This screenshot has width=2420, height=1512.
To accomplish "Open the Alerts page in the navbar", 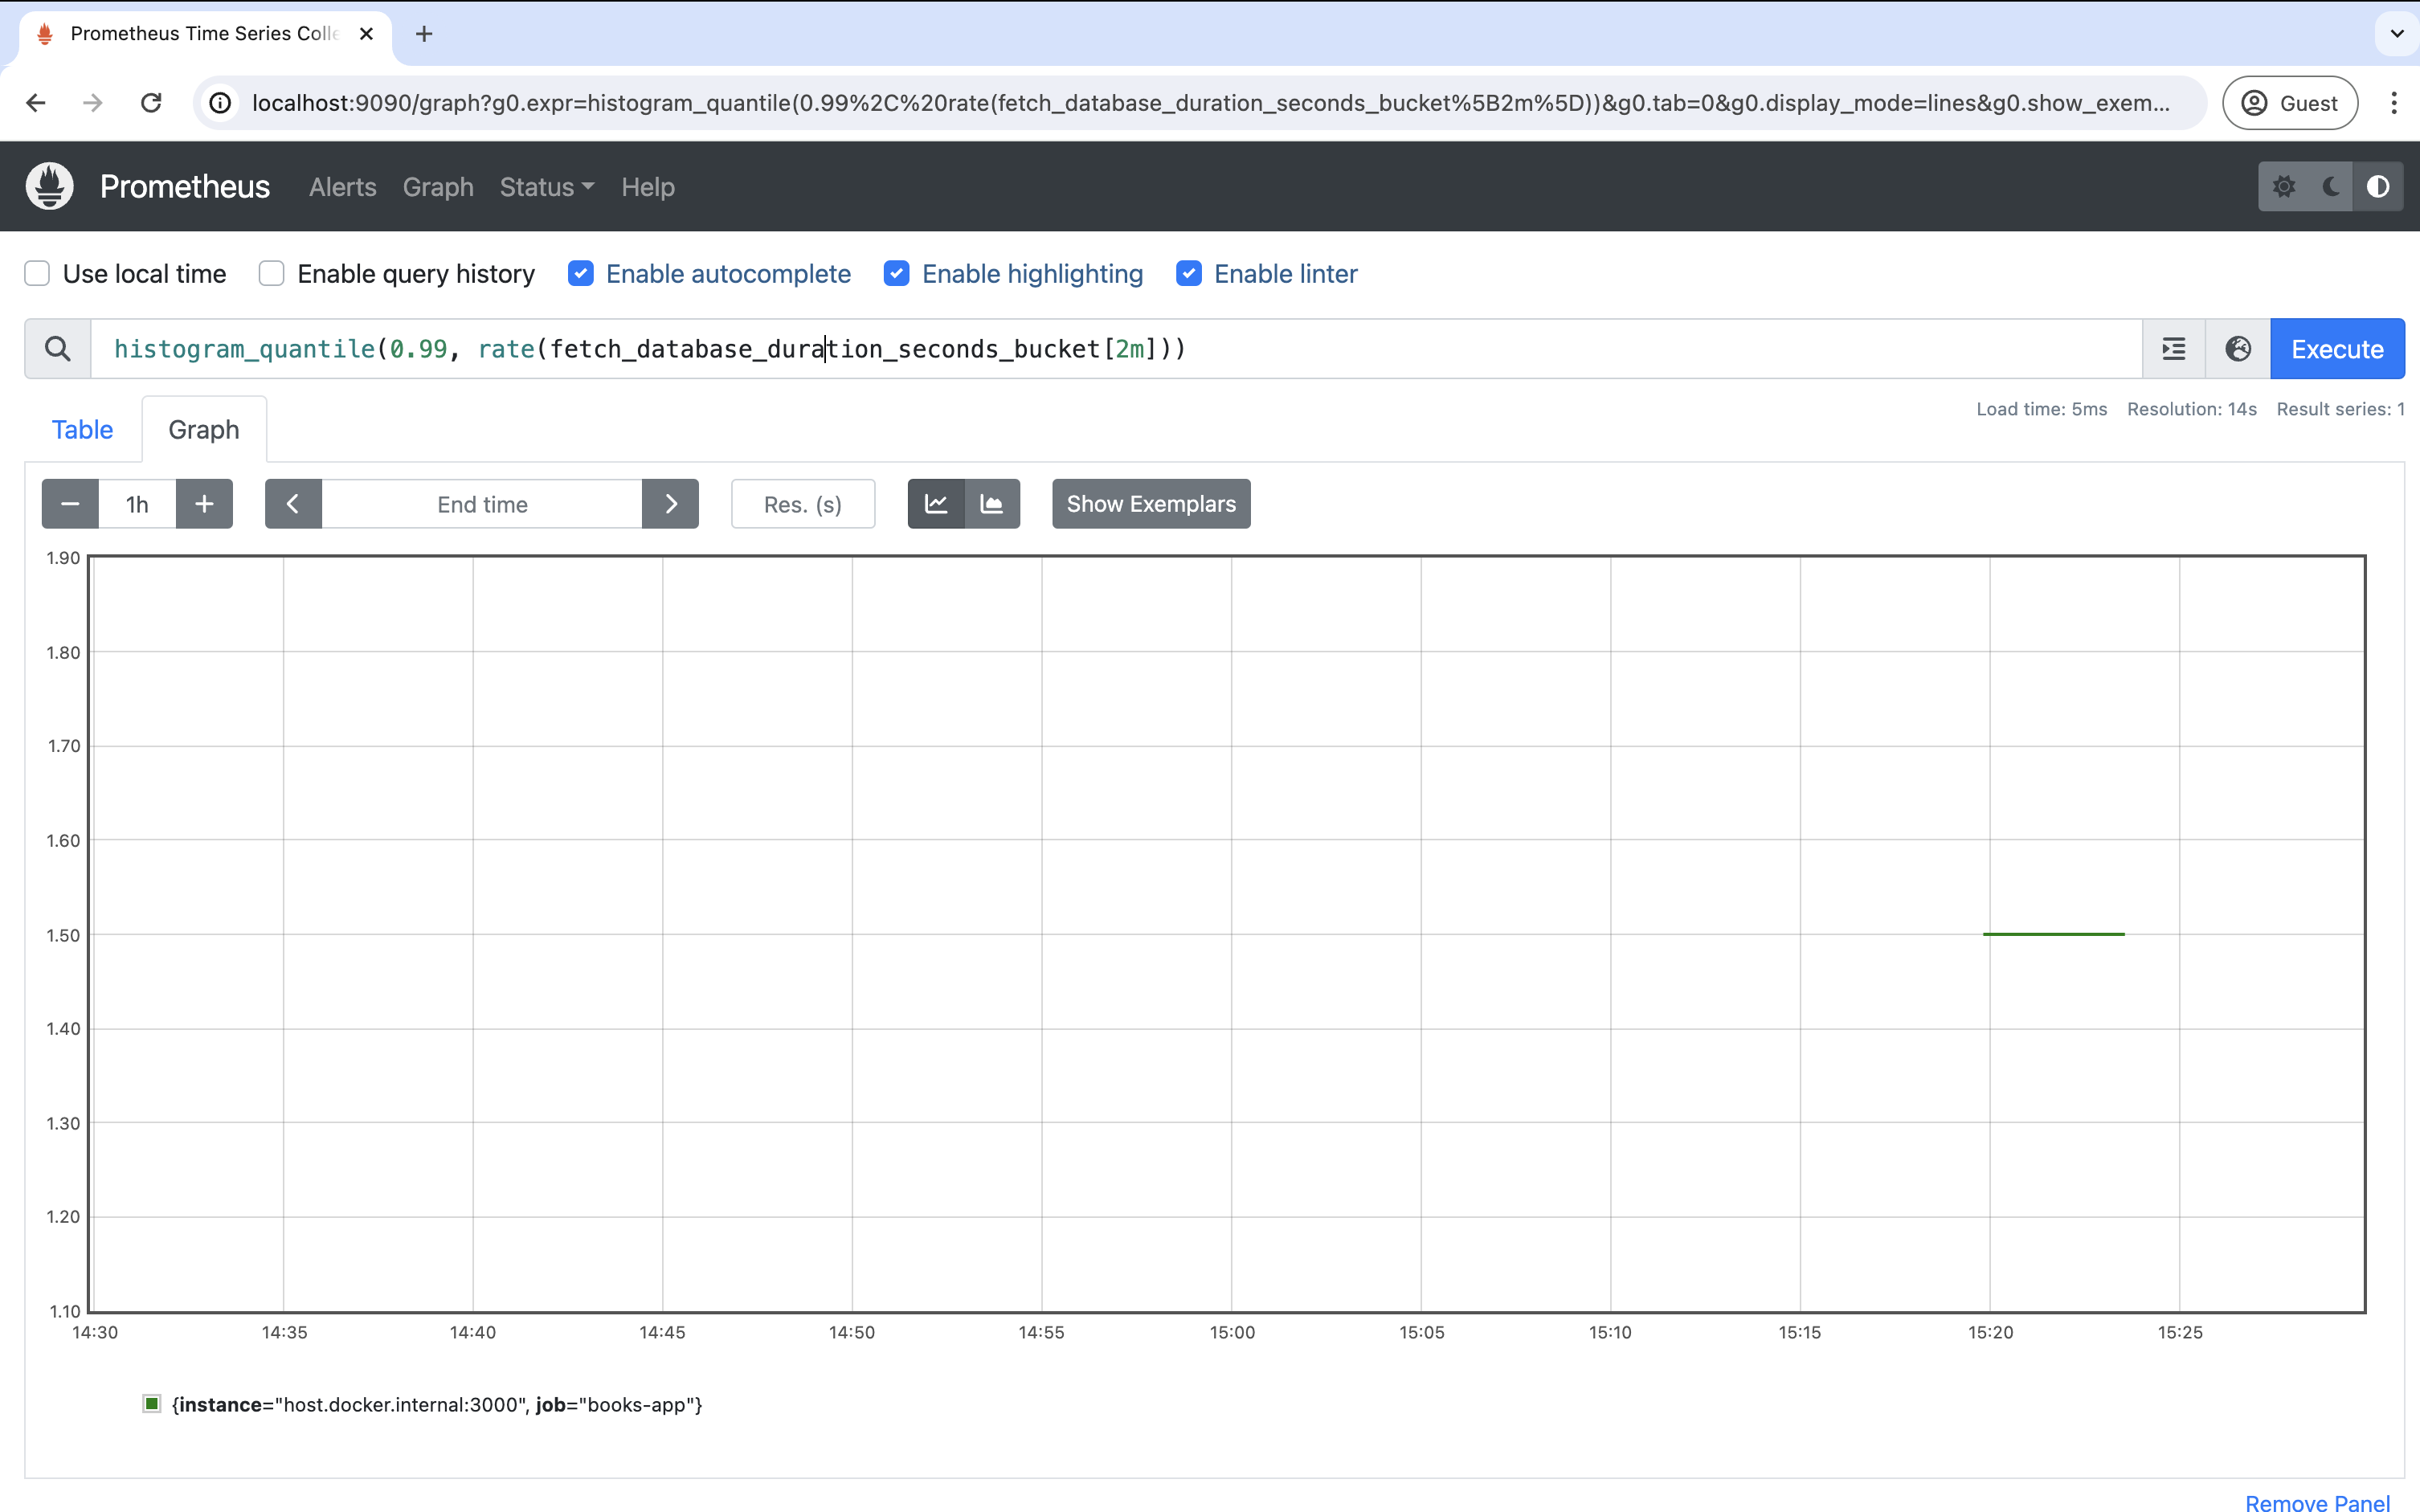I will point(343,187).
